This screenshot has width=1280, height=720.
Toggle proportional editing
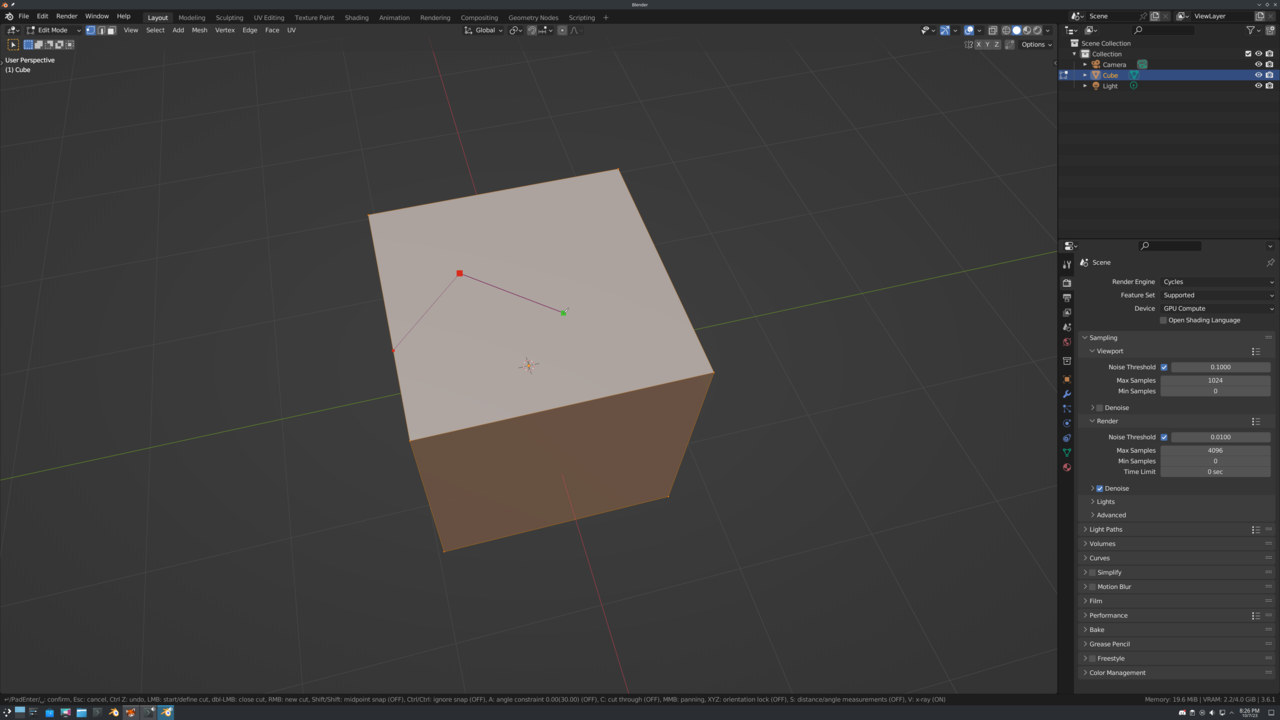pyautogui.click(x=562, y=30)
